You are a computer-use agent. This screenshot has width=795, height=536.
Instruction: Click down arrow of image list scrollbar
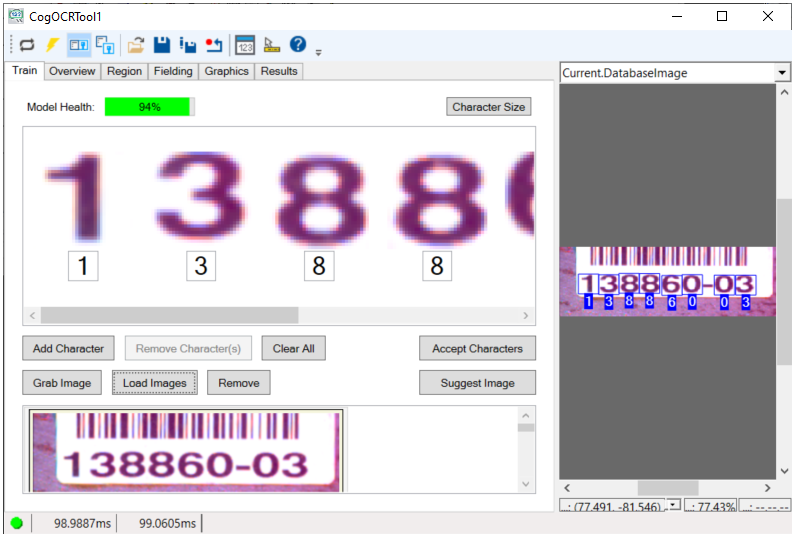(526, 484)
